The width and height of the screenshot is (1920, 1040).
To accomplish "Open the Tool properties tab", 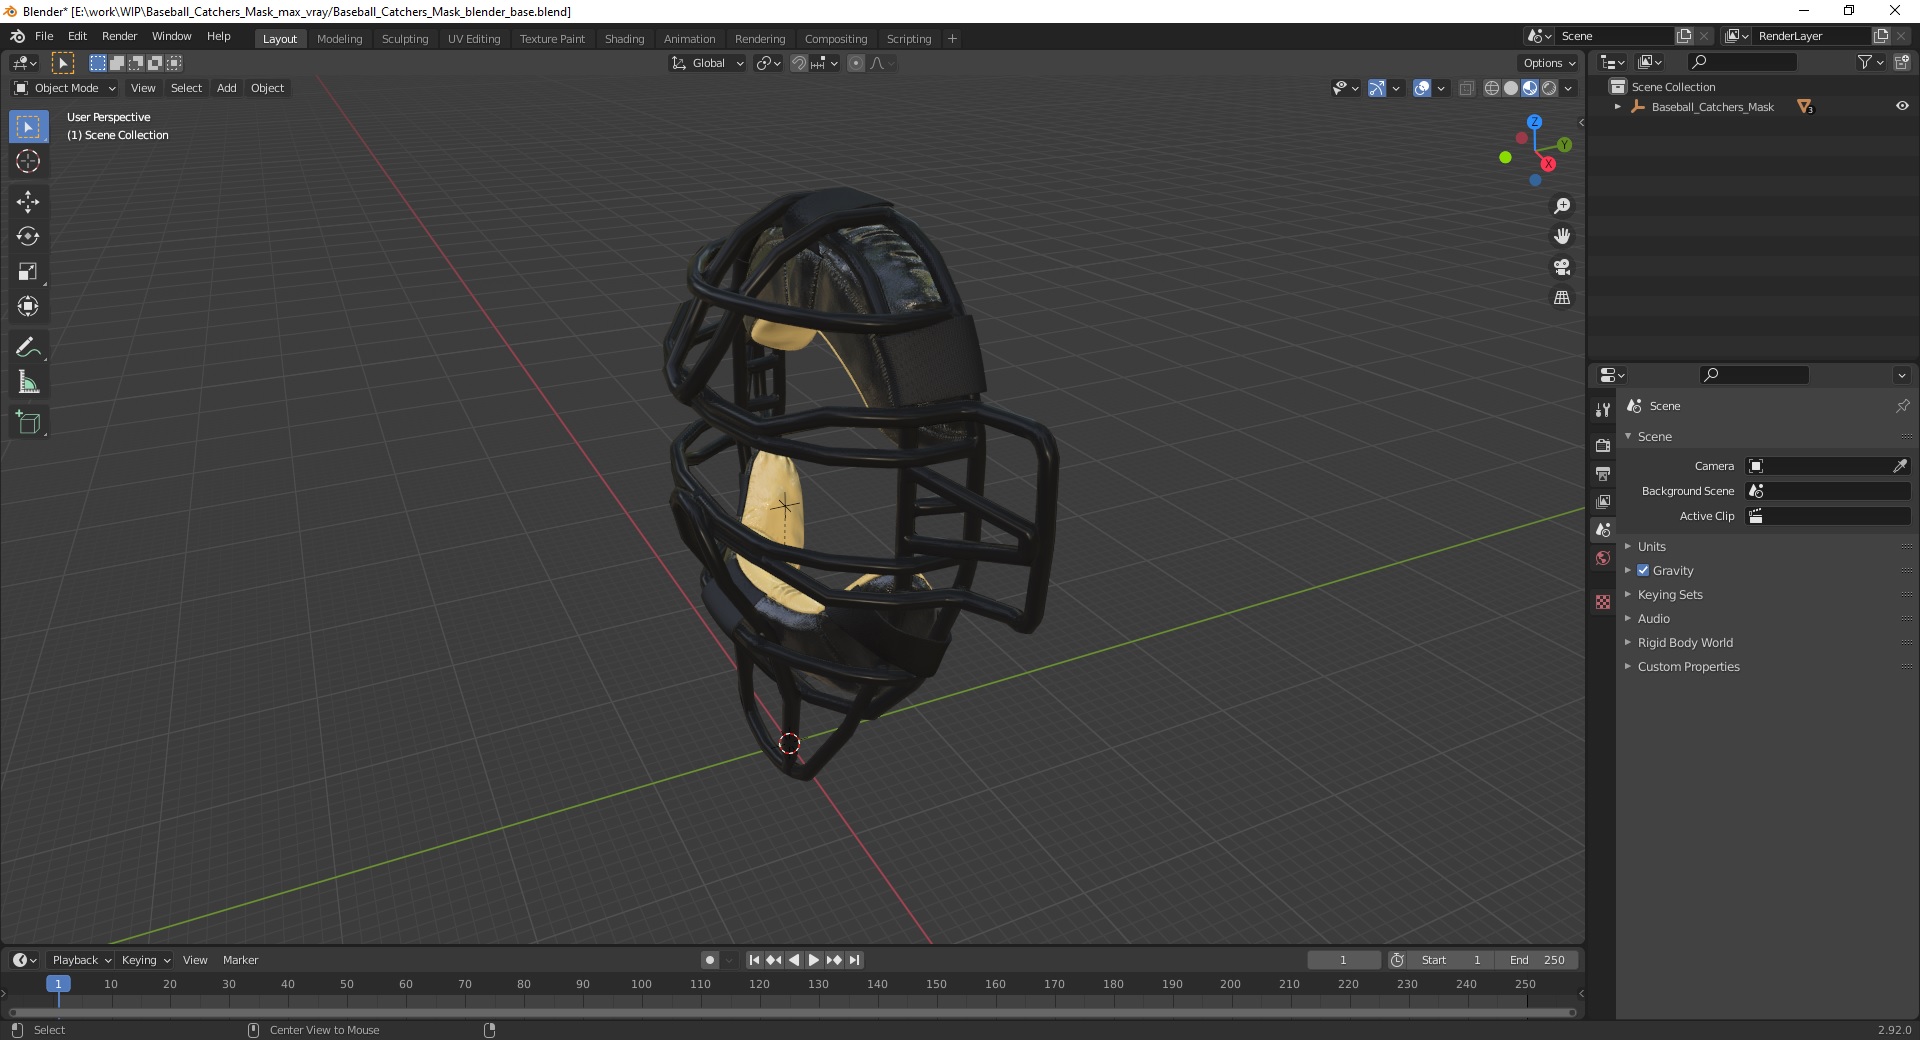I will (x=1603, y=410).
